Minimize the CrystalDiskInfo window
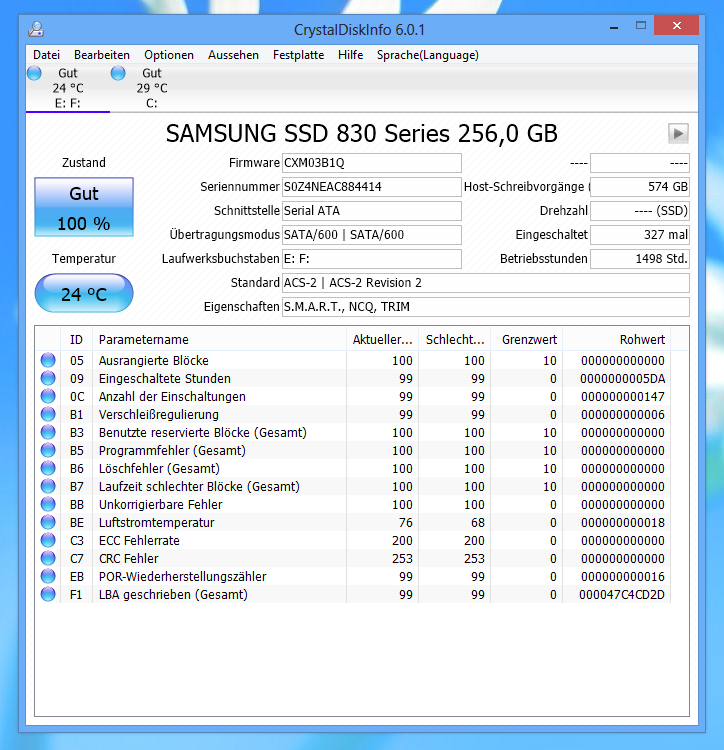This screenshot has height=750, width=724. coord(614,26)
